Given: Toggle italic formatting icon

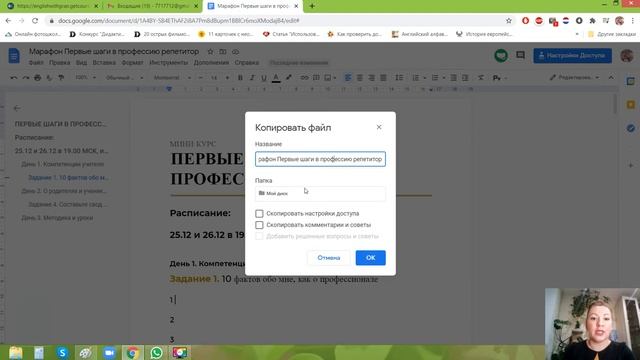Looking at the screenshot, I should pos(252,78).
